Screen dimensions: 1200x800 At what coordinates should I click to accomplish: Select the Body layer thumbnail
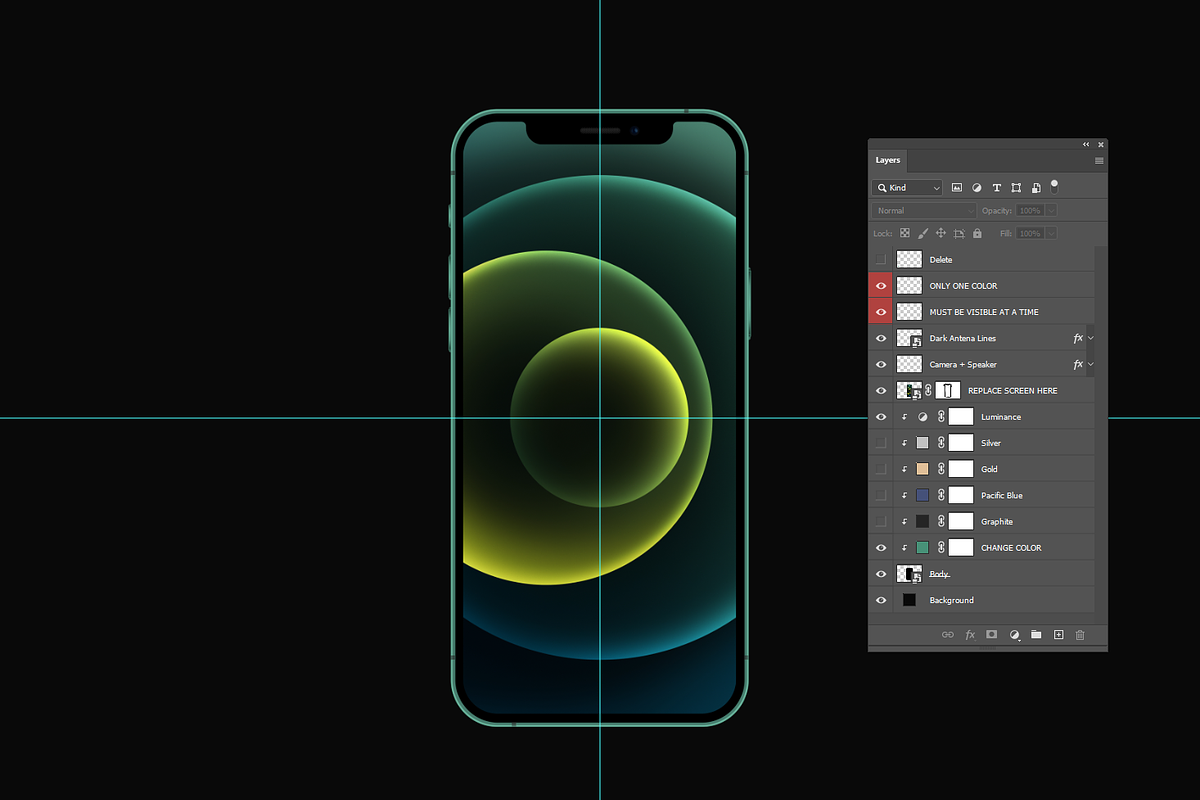909,574
